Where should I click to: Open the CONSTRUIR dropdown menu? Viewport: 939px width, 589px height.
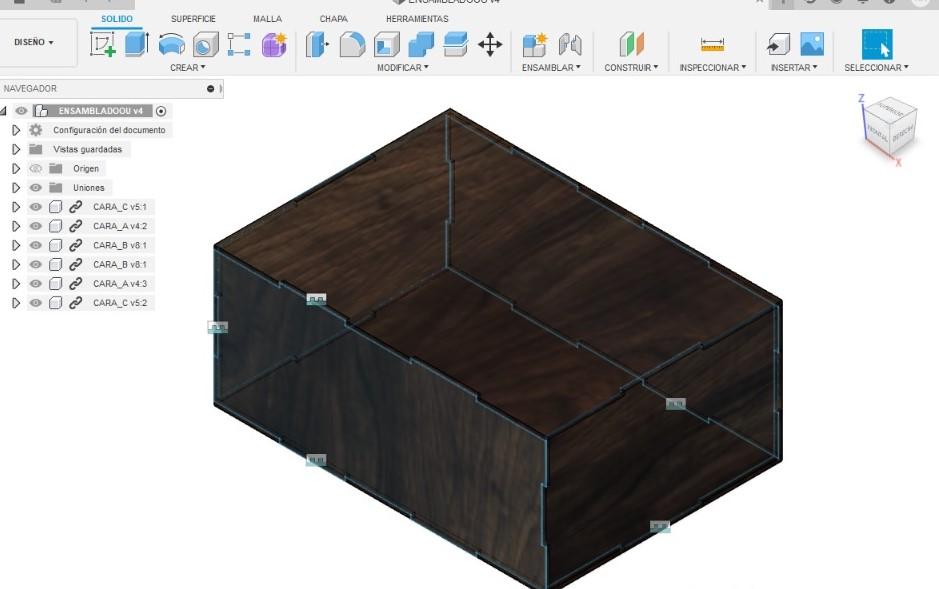point(631,68)
